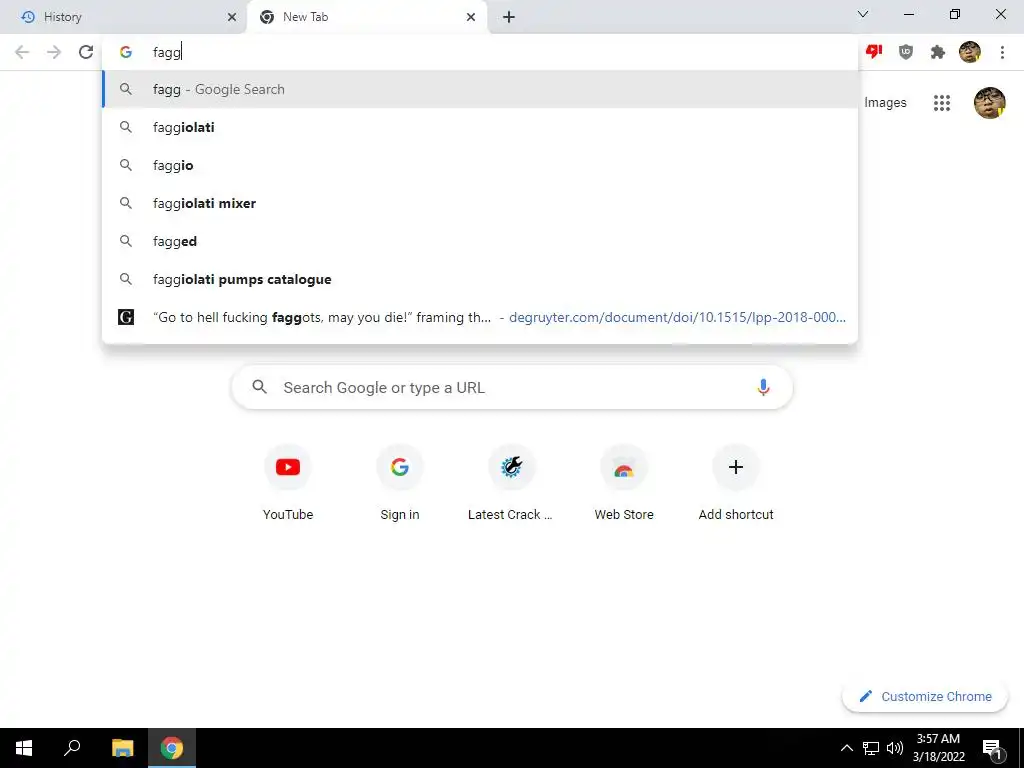This screenshot has height=768, width=1024.
Task: Reload the current page
Action: click(x=86, y=52)
